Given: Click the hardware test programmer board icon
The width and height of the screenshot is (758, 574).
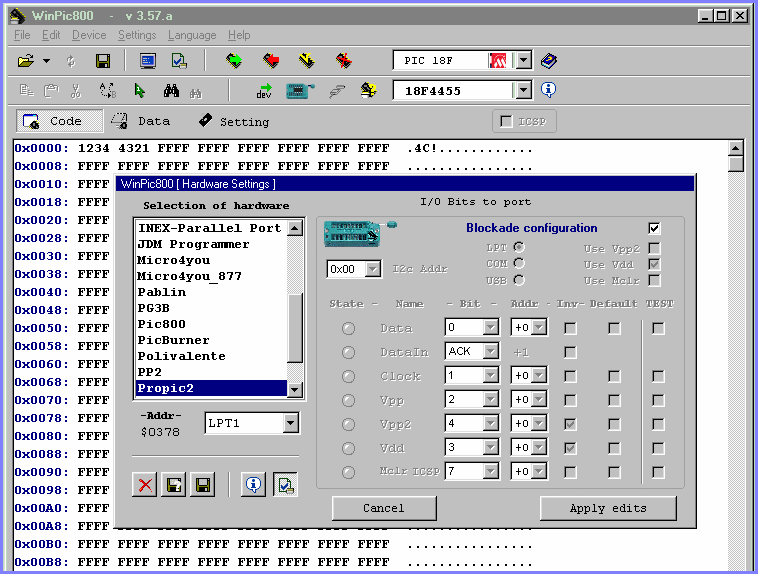Looking at the screenshot, I should (300, 90).
